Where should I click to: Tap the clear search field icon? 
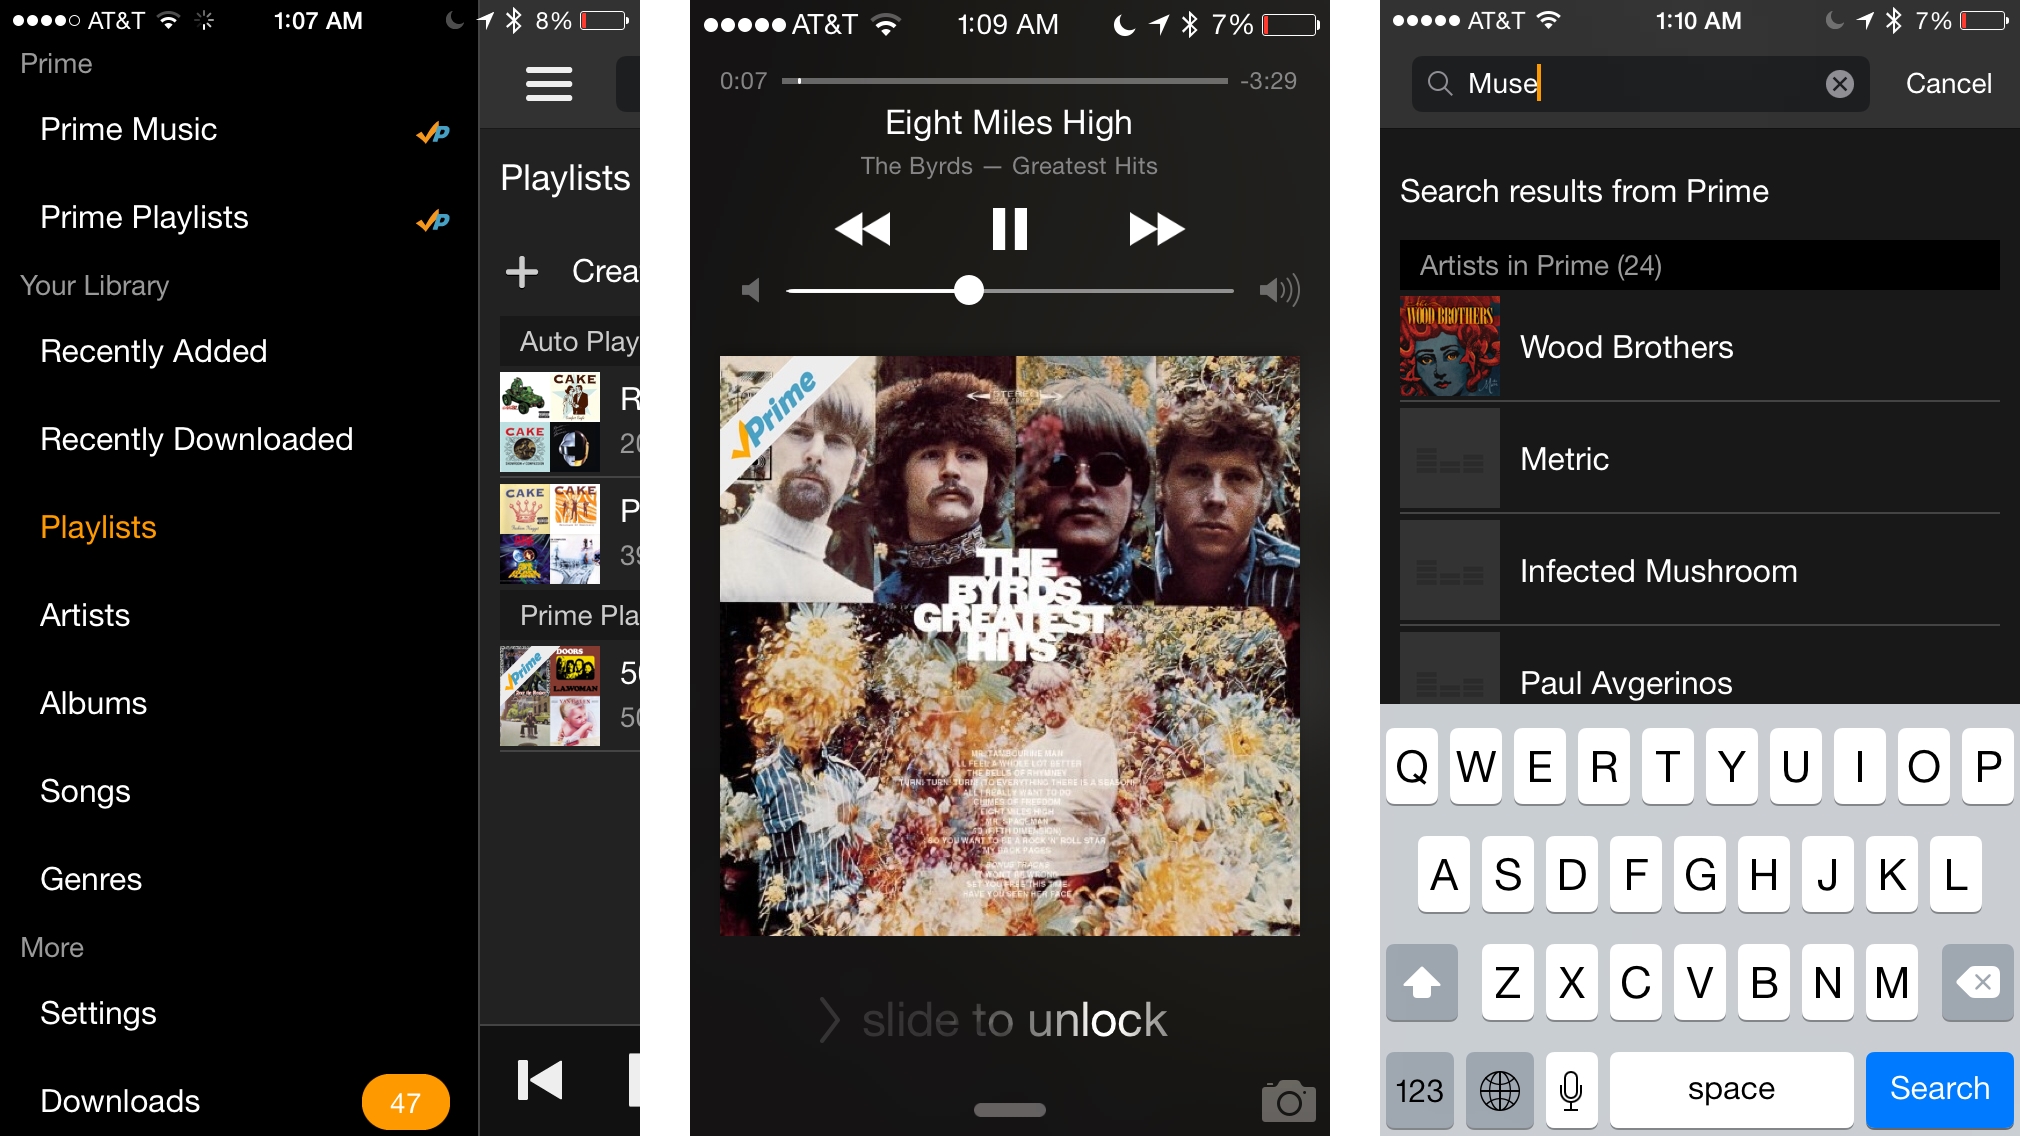tap(1840, 85)
